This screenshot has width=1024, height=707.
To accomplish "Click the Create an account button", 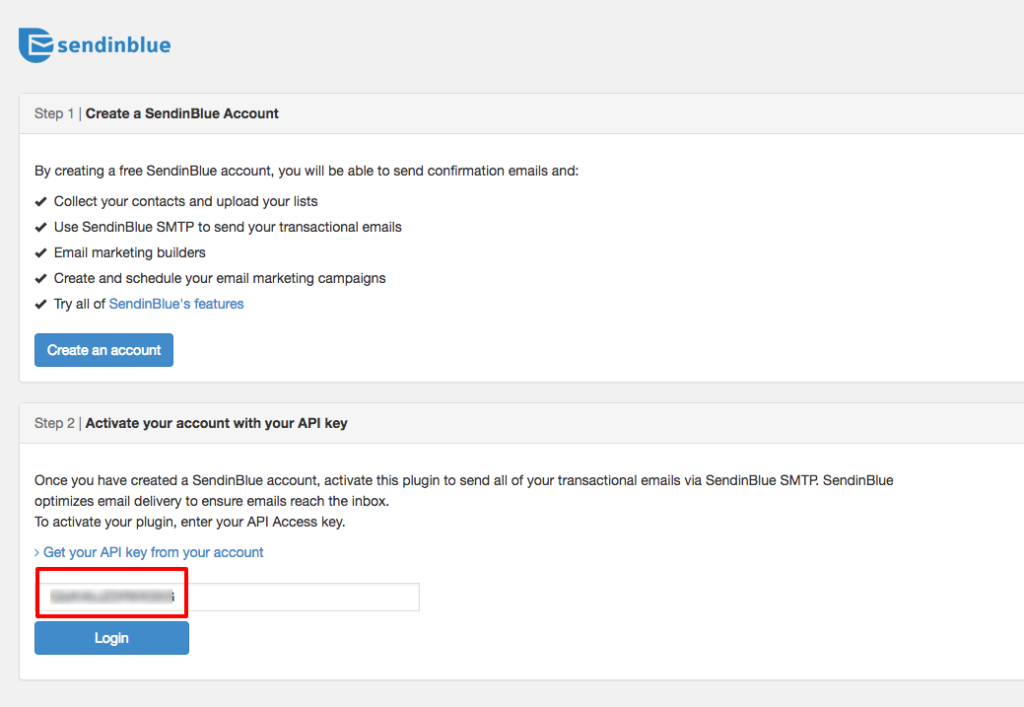I will [104, 350].
